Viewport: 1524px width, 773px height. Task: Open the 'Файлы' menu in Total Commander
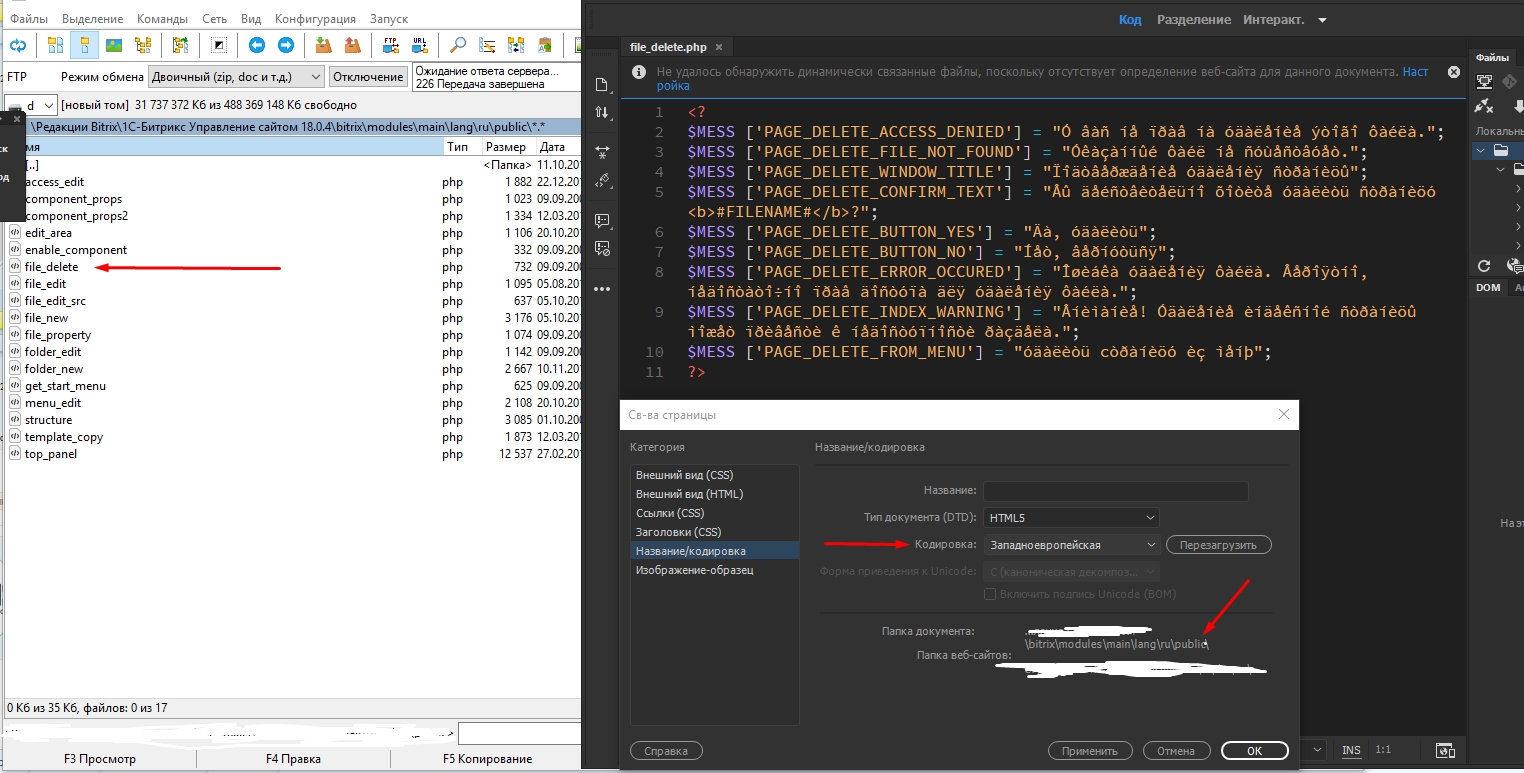29,19
